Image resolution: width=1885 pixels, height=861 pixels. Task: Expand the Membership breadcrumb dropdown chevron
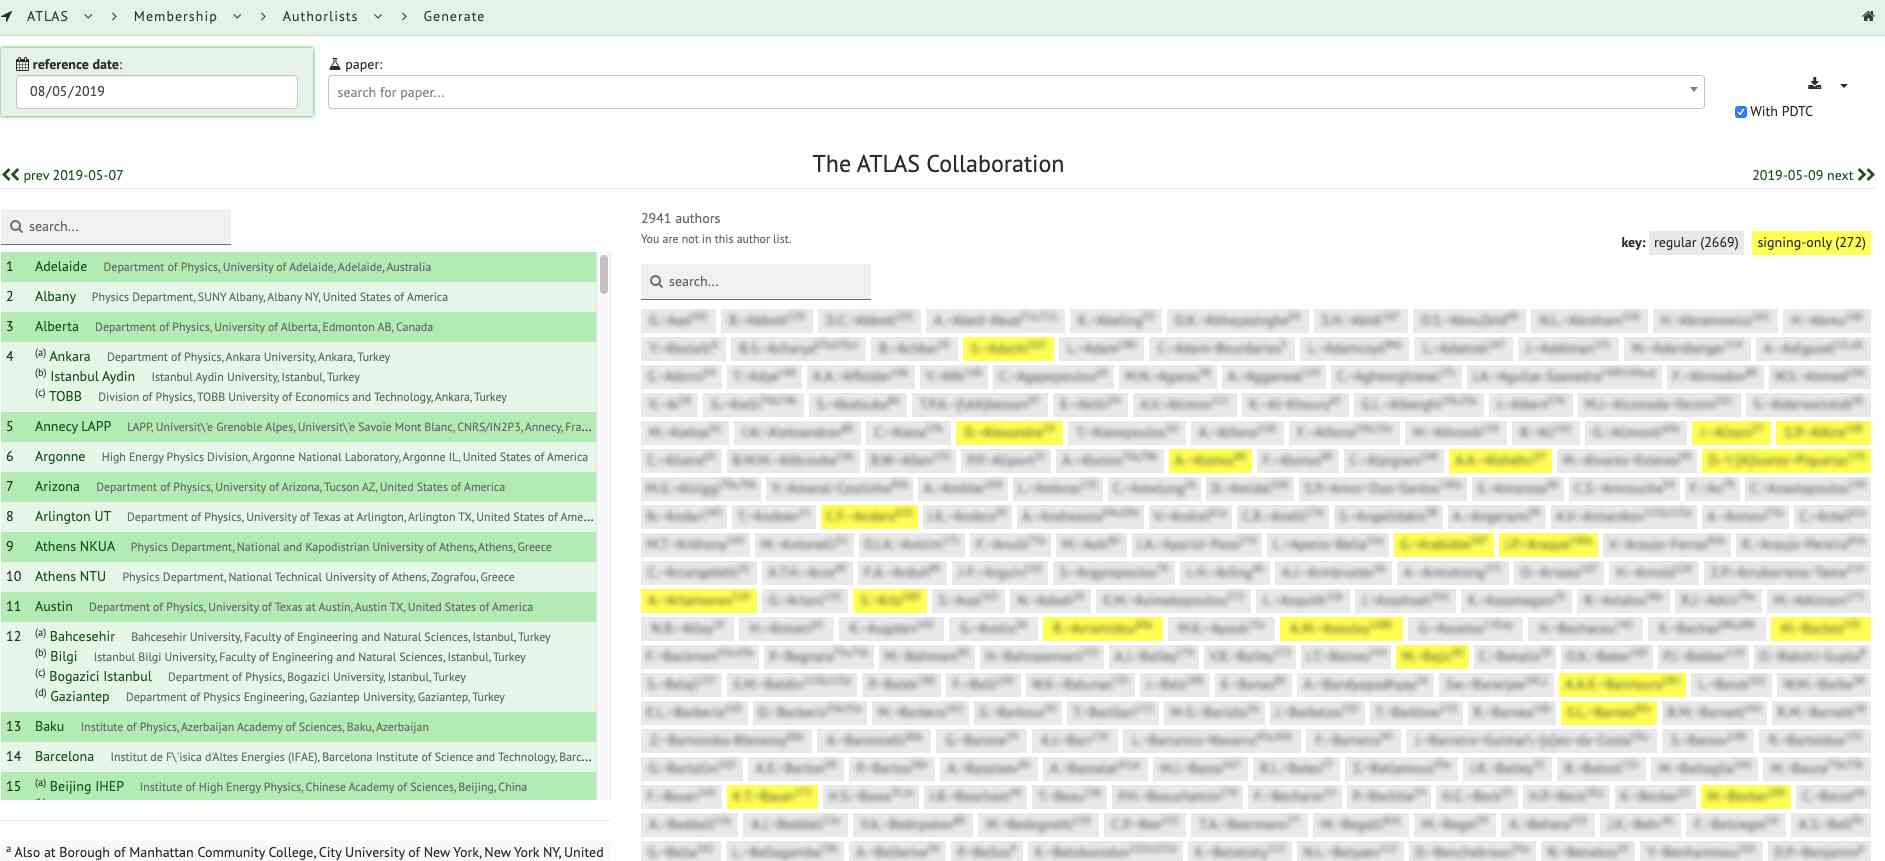[x=237, y=16]
